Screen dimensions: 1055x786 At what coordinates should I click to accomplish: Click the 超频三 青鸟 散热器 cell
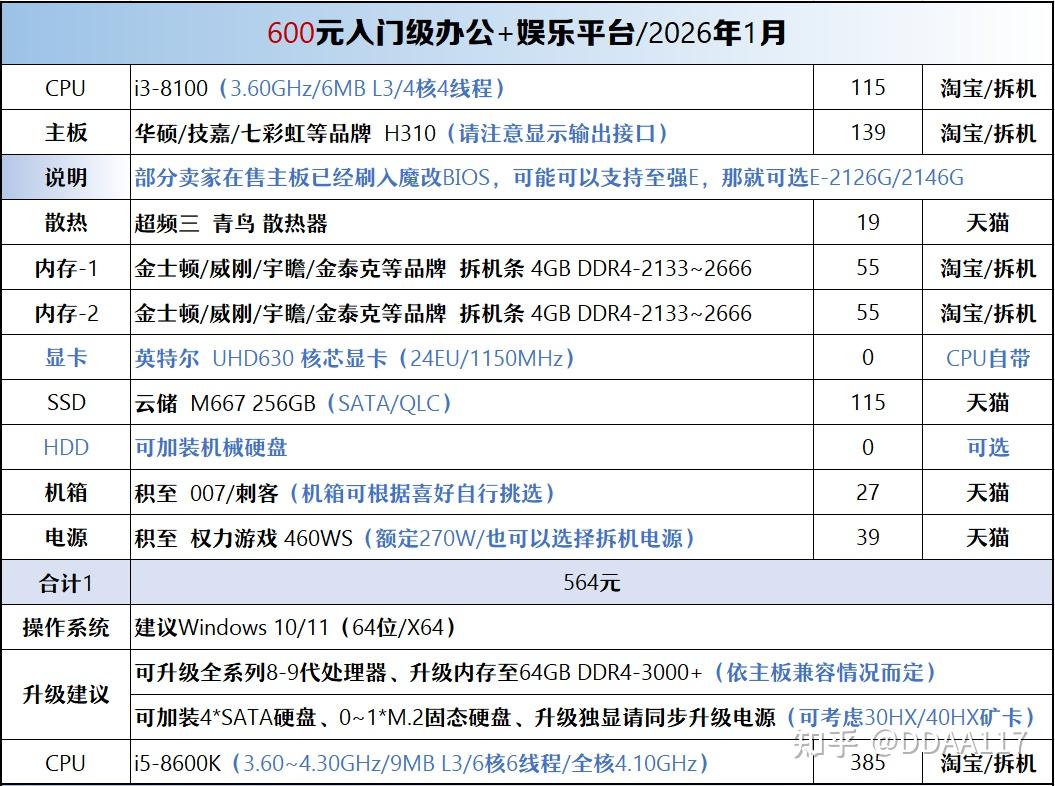pyautogui.click(x=472, y=223)
